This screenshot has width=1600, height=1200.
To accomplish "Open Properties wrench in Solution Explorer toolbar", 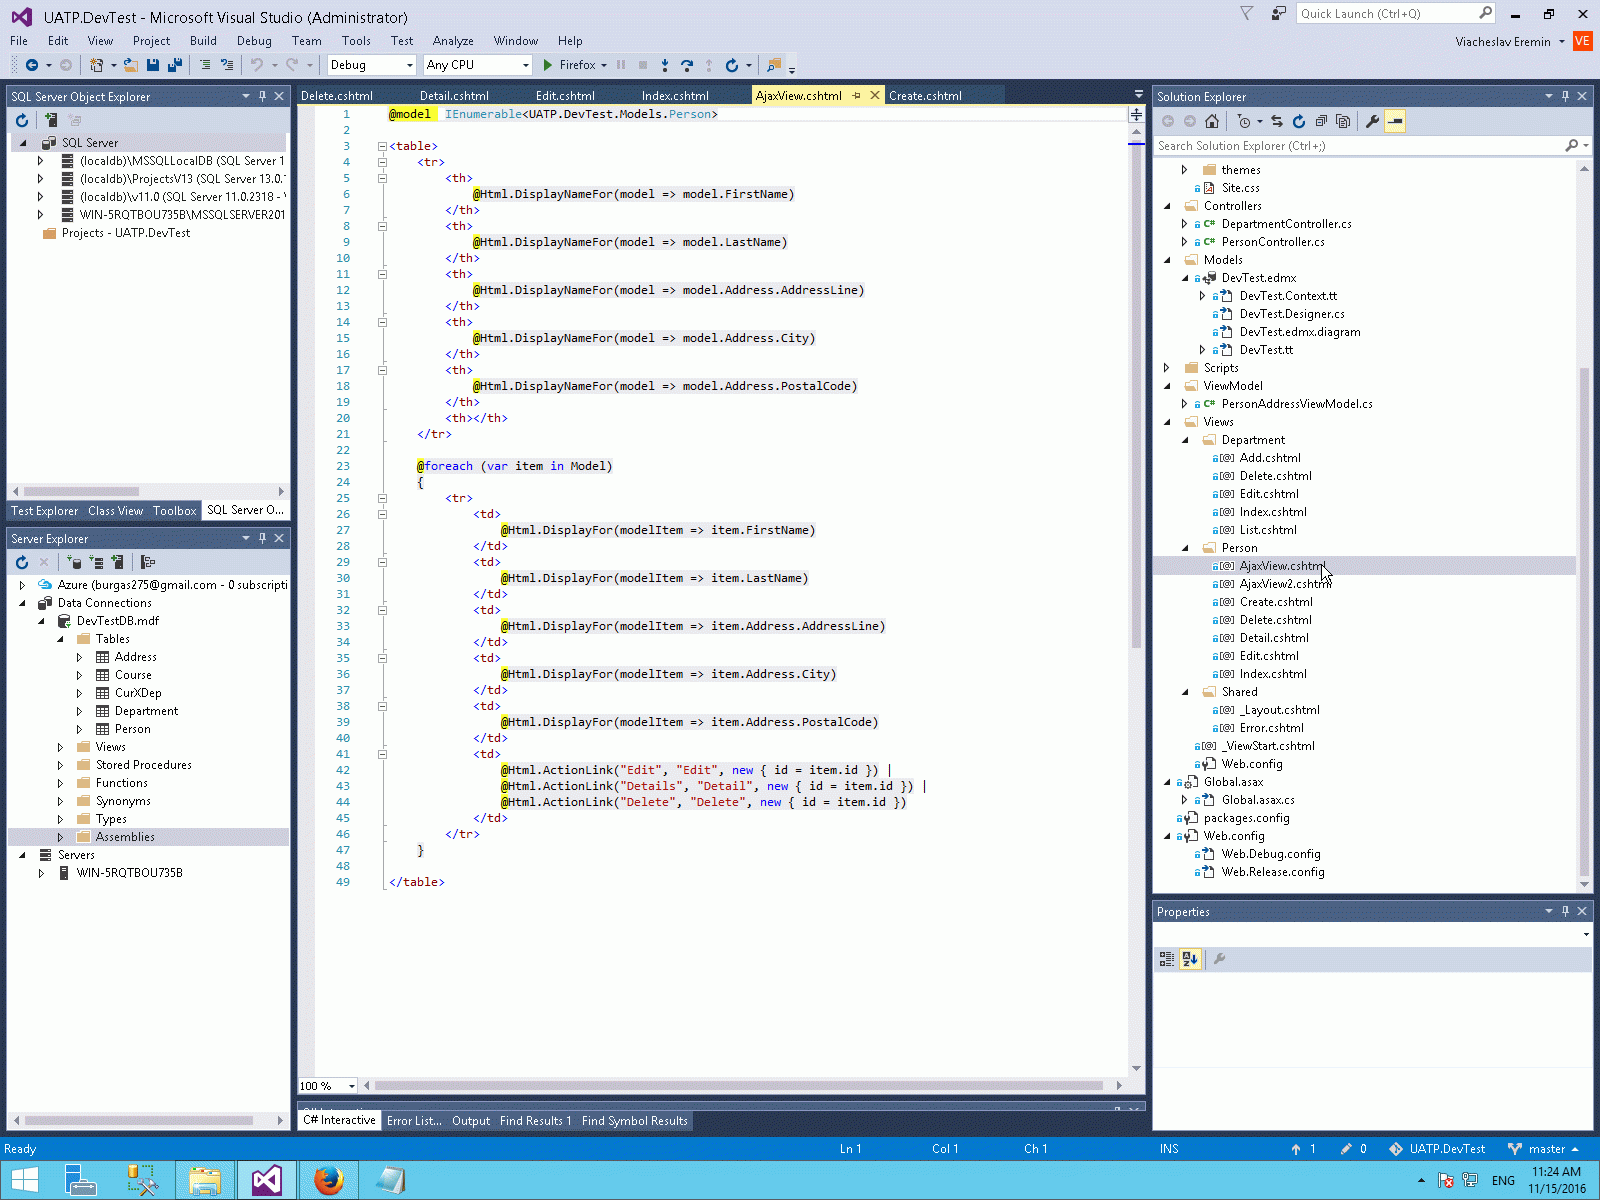I will coord(1372,121).
